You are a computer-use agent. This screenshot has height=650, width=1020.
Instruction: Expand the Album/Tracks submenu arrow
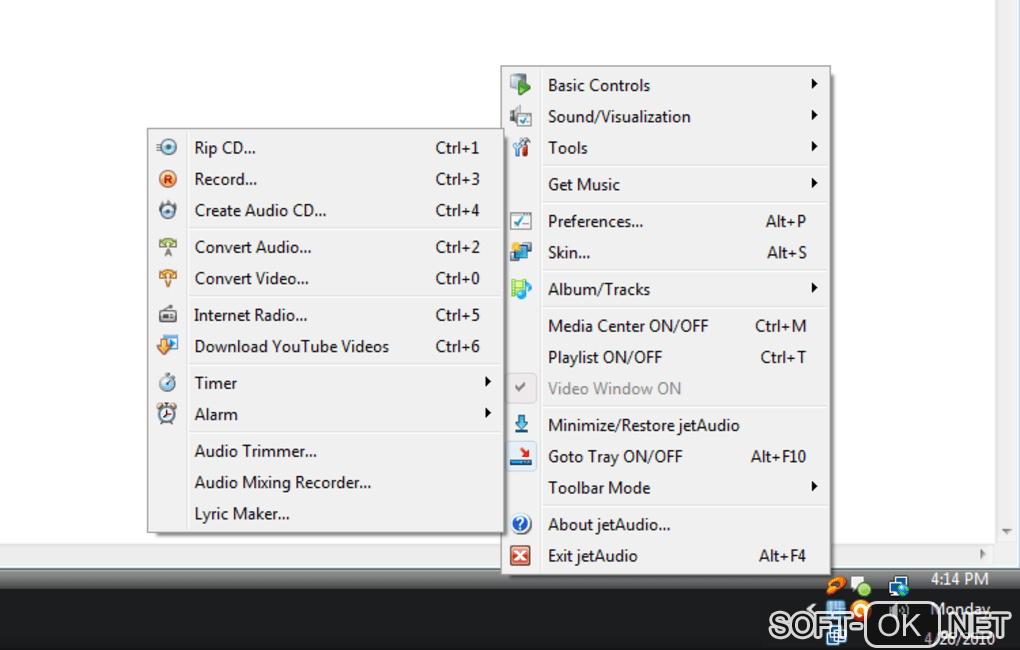coord(814,288)
